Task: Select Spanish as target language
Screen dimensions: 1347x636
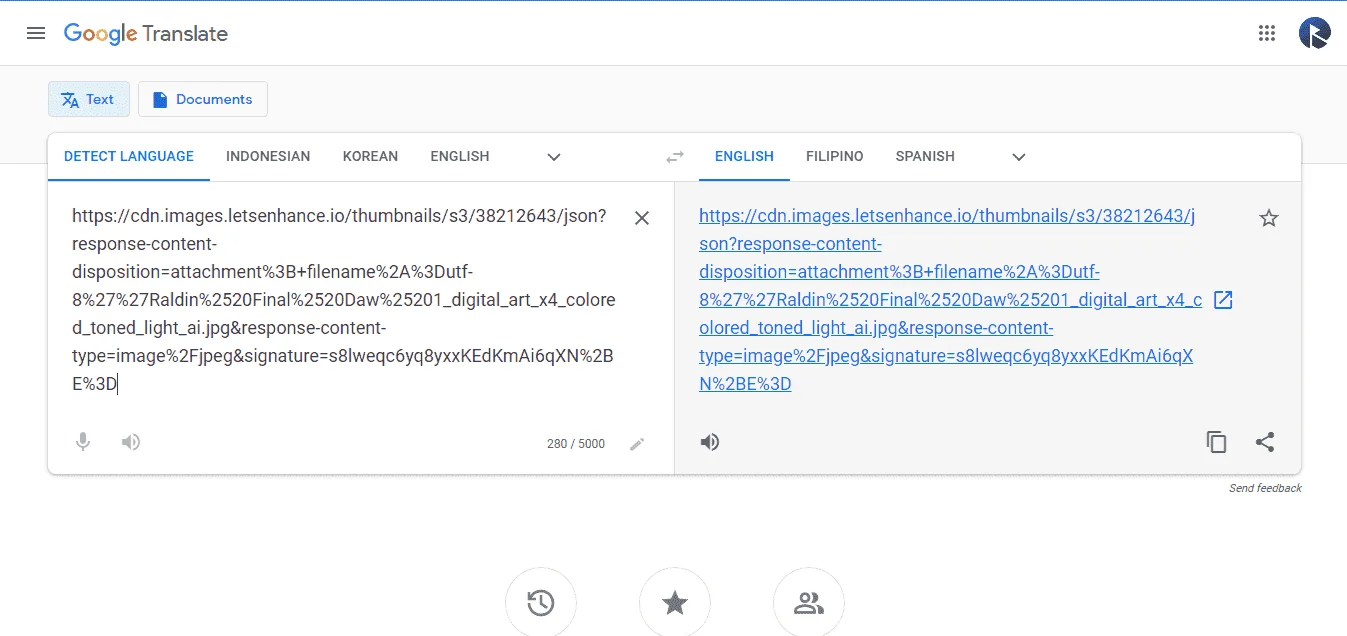Action: coord(925,156)
